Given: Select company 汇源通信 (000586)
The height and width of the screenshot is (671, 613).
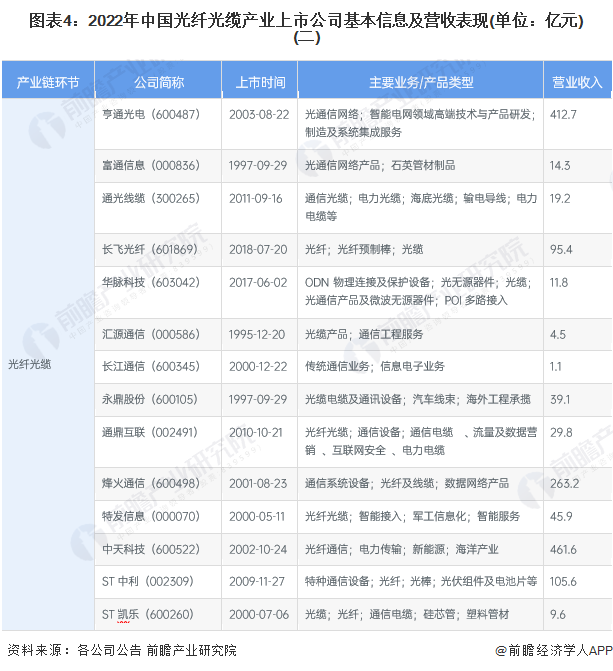Looking at the screenshot, I should (151, 334).
